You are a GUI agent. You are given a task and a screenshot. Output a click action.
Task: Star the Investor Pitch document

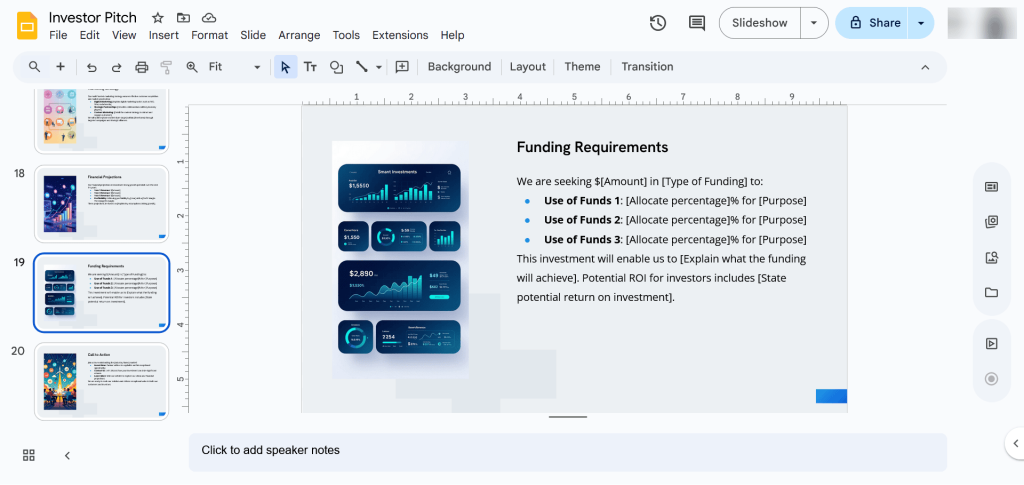tap(158, 18)
